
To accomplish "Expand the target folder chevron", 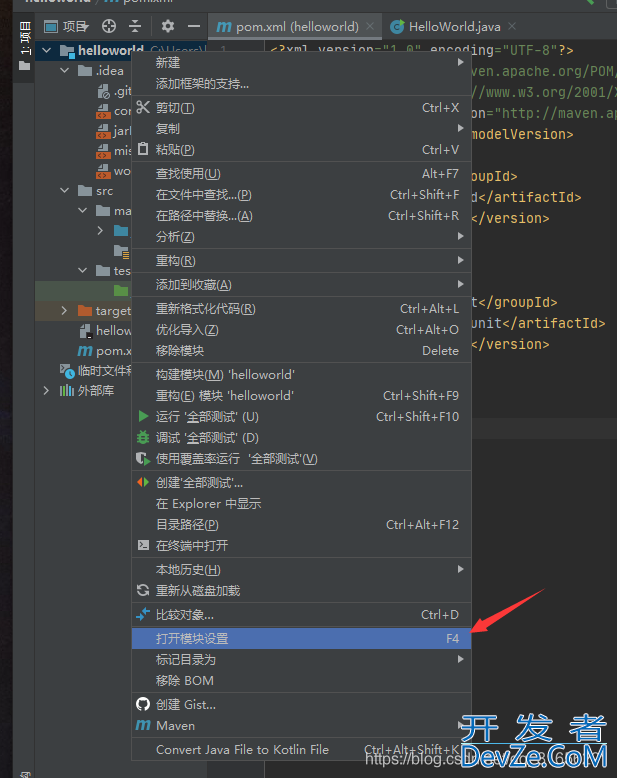I will click(64, 311).
